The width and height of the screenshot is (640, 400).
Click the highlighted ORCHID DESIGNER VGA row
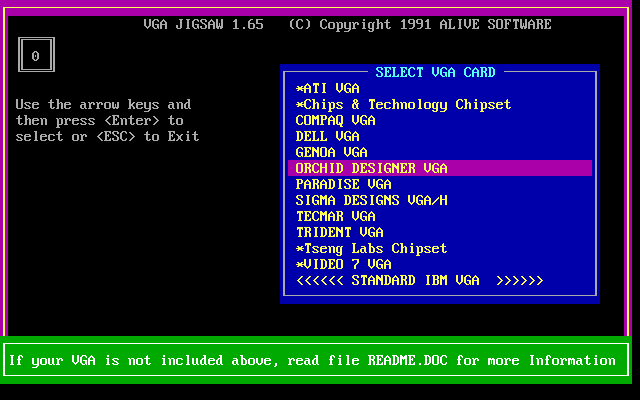point(440,168)
